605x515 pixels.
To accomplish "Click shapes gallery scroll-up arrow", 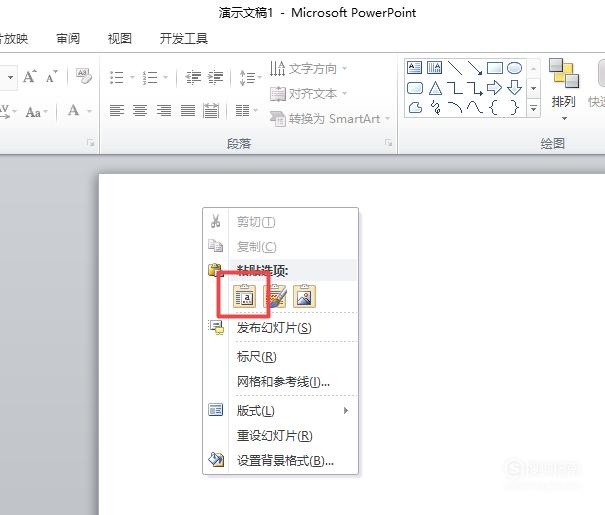I will [534, 69].
